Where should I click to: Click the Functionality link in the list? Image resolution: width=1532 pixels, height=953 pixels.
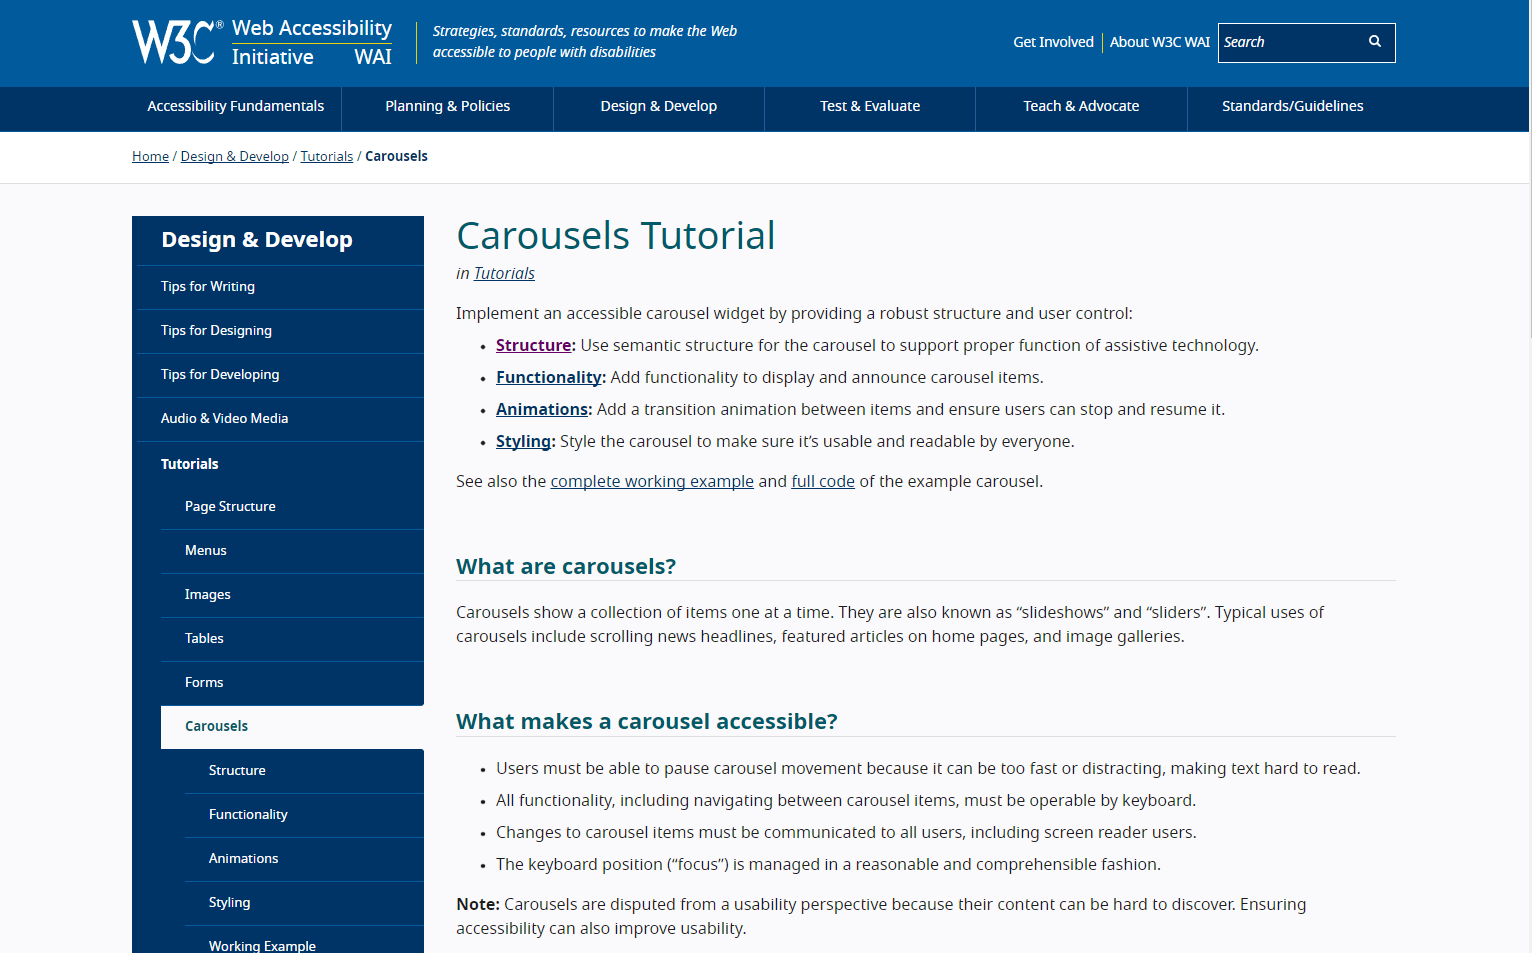[549, 377]
